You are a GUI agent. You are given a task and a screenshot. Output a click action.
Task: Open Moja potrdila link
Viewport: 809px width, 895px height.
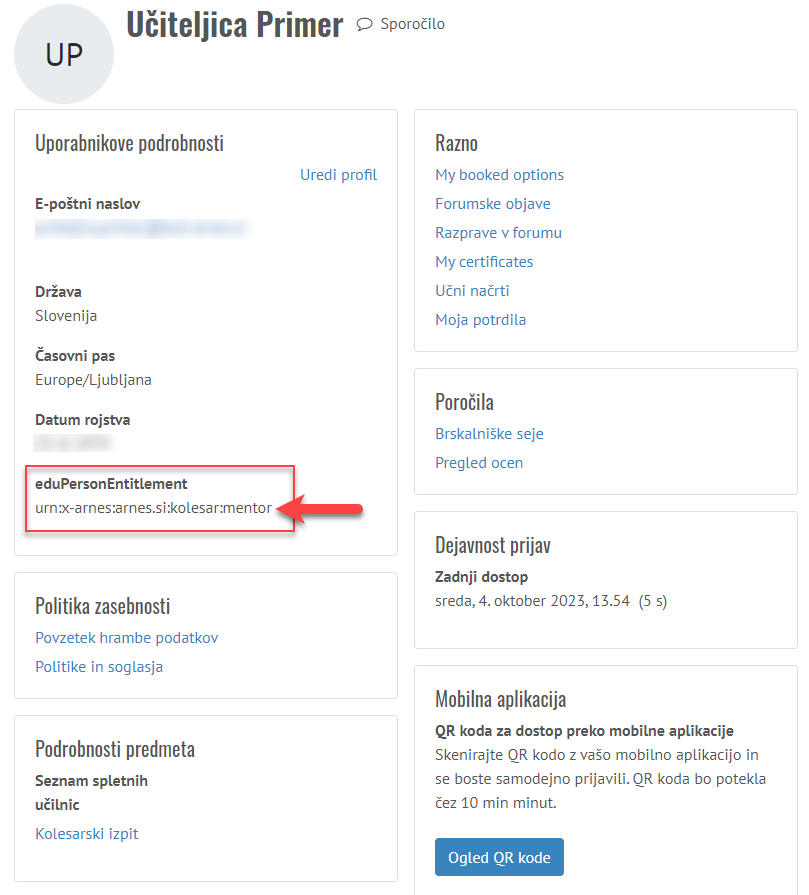[x=480, y=320]
